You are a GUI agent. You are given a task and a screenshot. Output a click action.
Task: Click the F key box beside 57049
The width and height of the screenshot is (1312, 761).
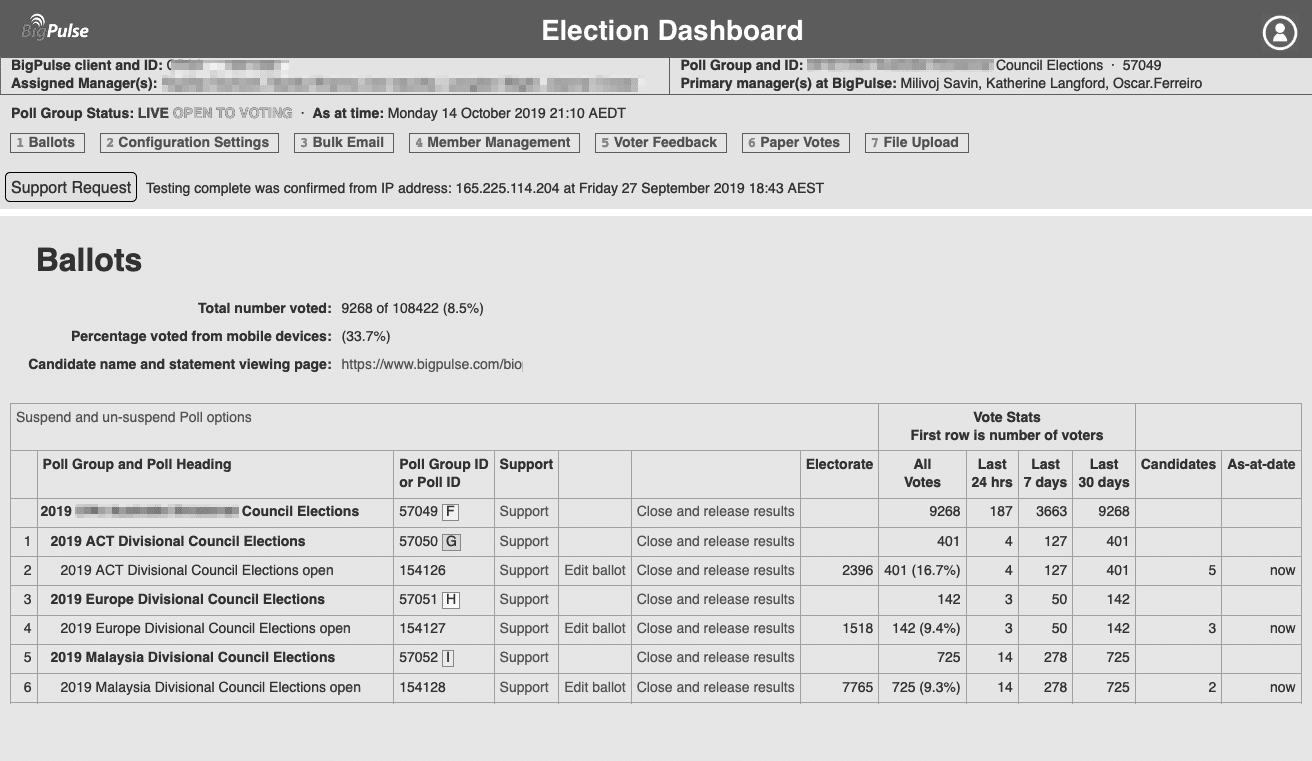(451, 512)
